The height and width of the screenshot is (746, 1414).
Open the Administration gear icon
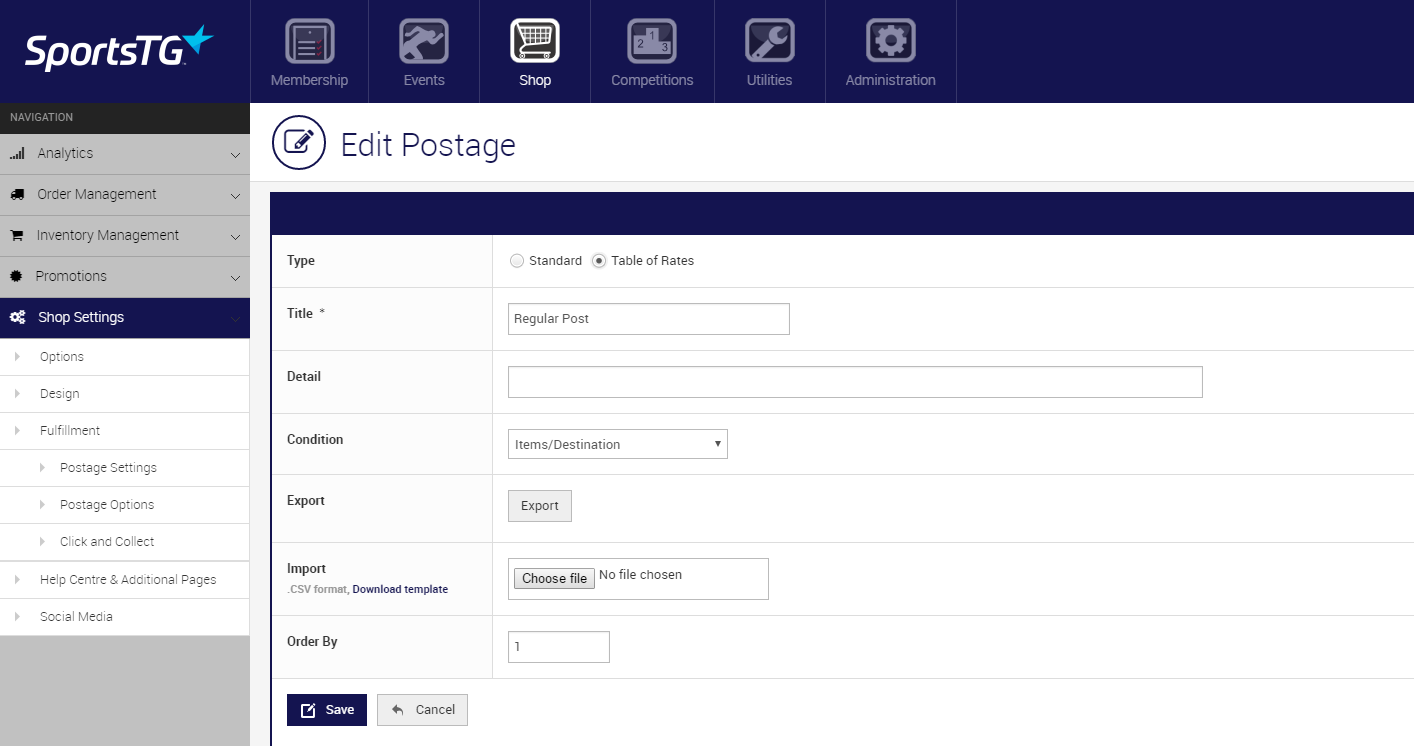pyautogui.click(x=890, y=41)
